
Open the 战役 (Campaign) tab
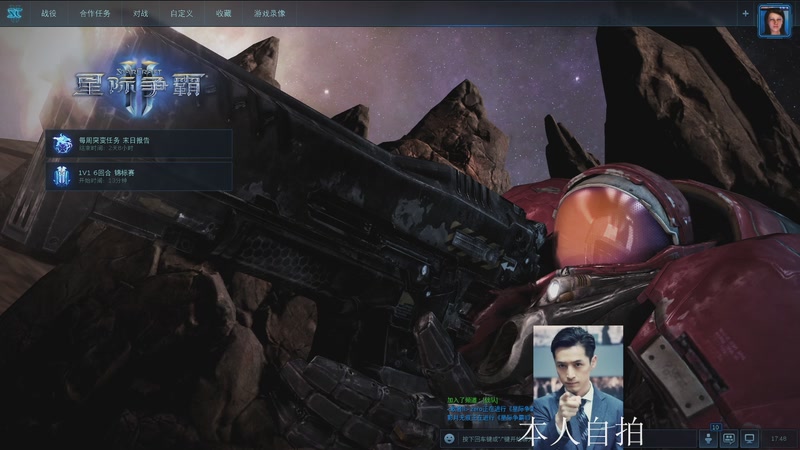click(x=49, y=14)
